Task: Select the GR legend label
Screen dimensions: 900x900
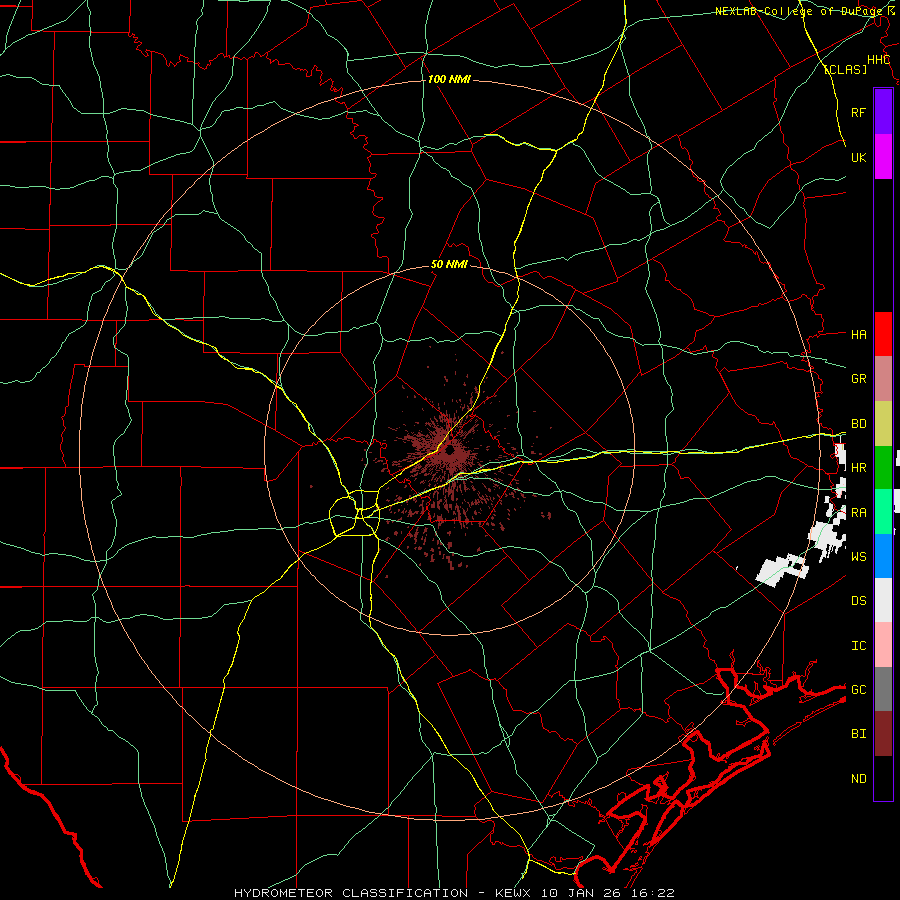Action: [858, 379]
